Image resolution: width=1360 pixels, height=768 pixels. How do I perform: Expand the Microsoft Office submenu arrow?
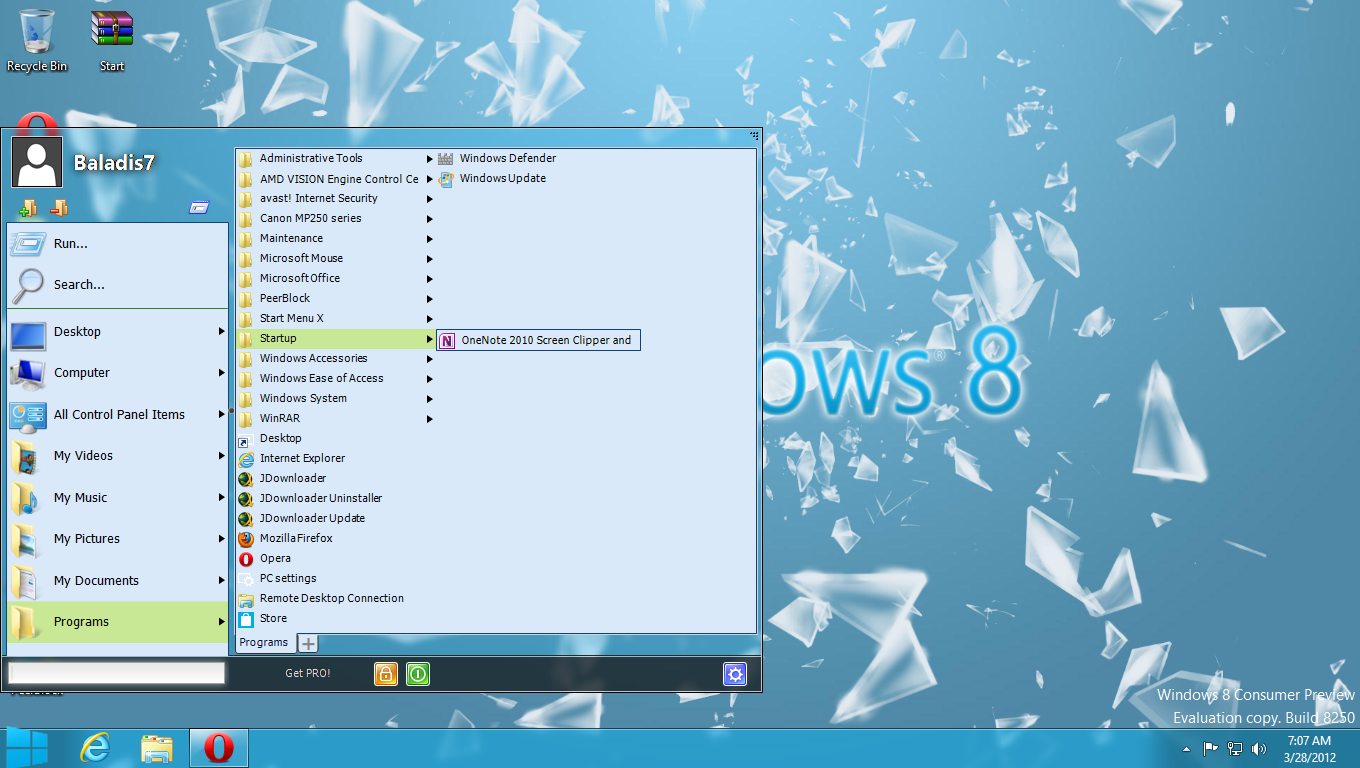point(430,279)
